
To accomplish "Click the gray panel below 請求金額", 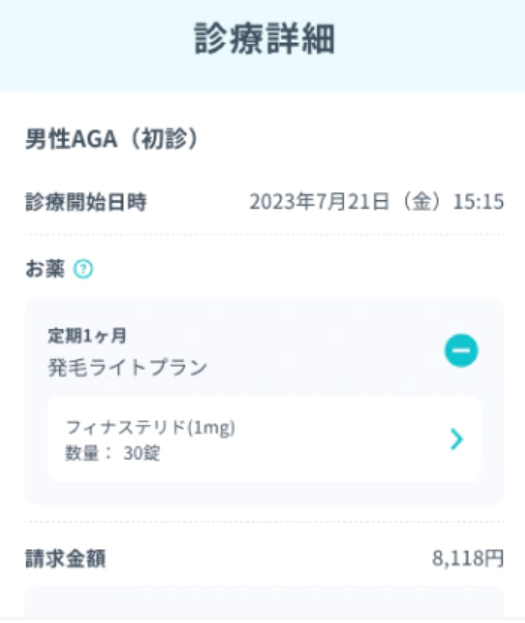I will tap(264, 602).
